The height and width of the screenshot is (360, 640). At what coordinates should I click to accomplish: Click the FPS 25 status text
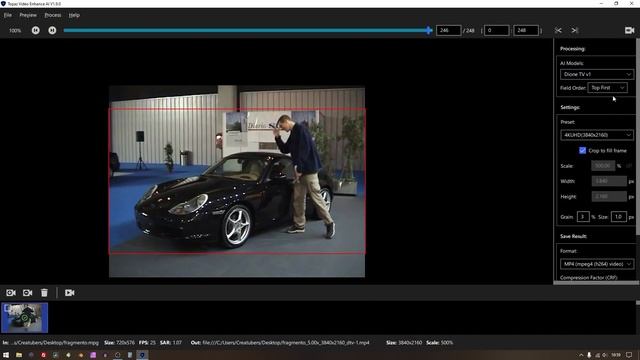[147, 342]
